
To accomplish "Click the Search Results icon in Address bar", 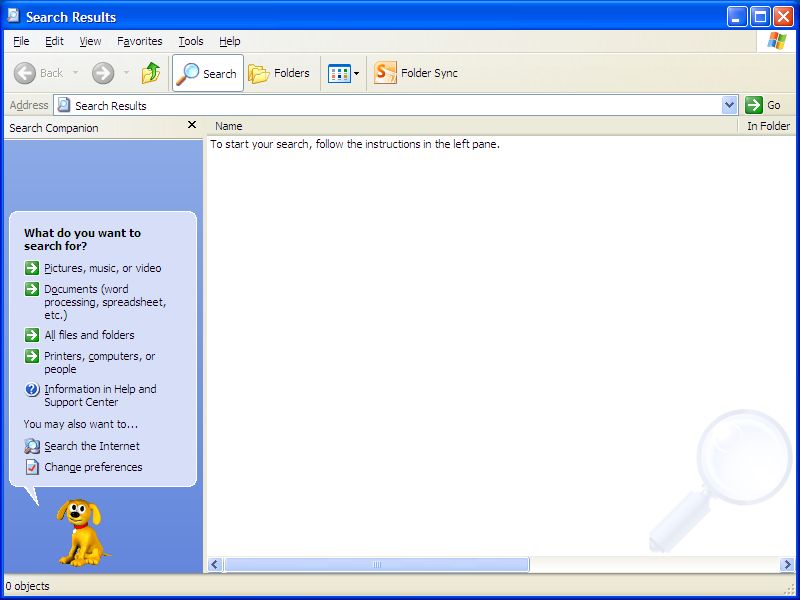I will pos(64,105).
